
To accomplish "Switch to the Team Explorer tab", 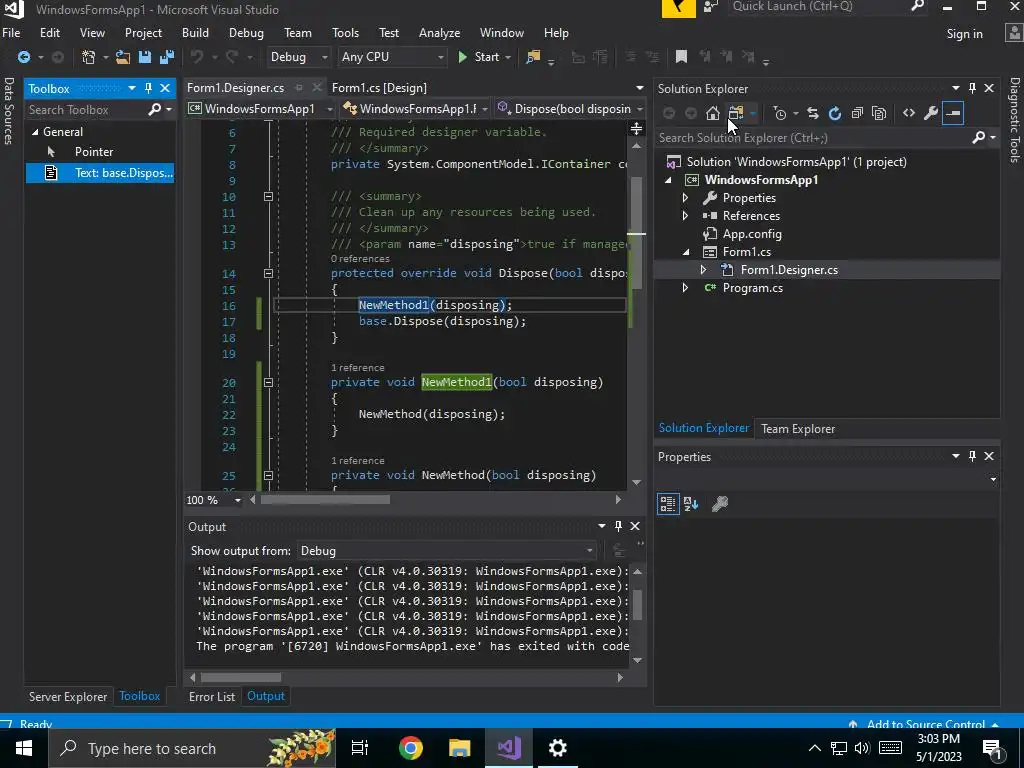I will click(x=797, y=429).
